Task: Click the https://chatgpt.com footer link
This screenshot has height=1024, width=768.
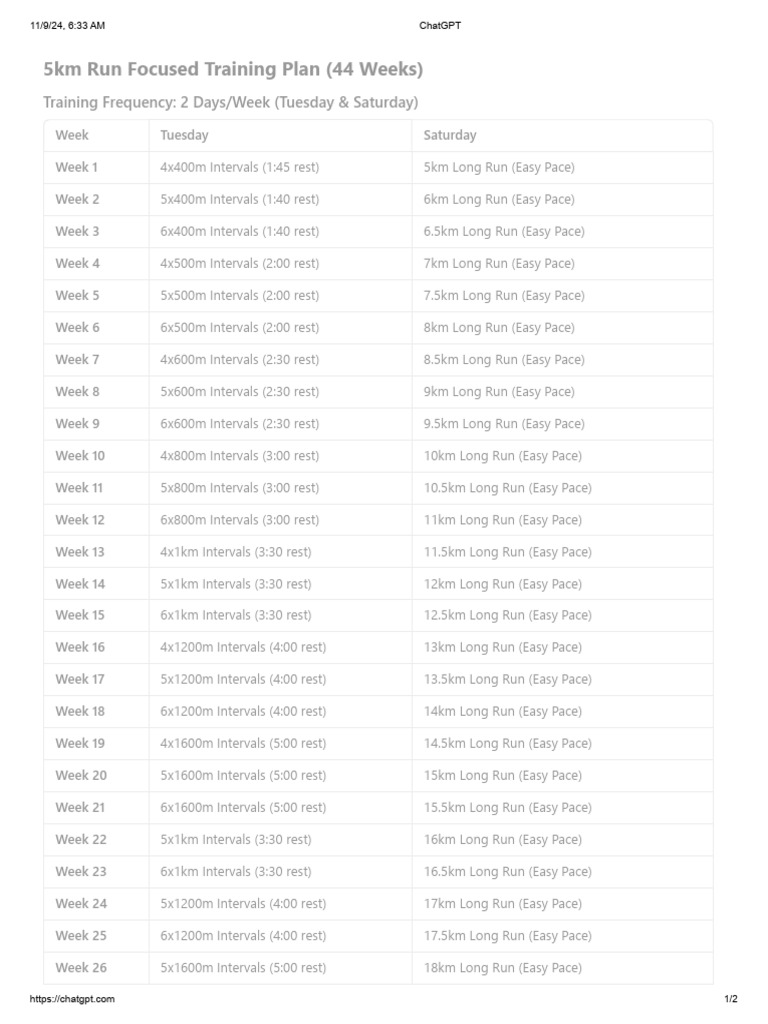Action: click(x=72, y=999)
